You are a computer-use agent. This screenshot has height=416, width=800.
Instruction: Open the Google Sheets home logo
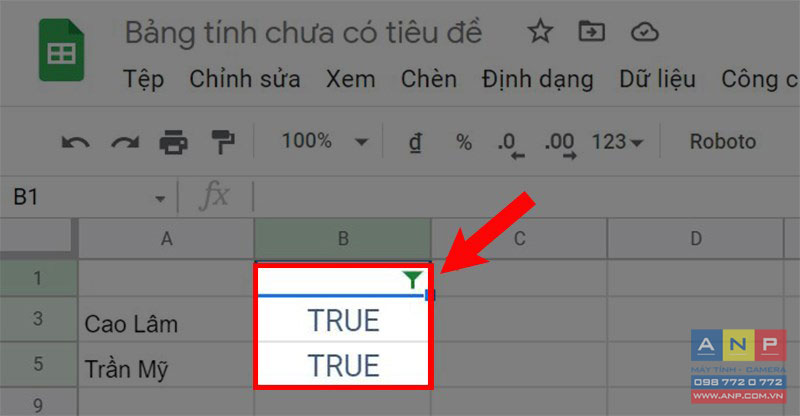coord(62,50)
